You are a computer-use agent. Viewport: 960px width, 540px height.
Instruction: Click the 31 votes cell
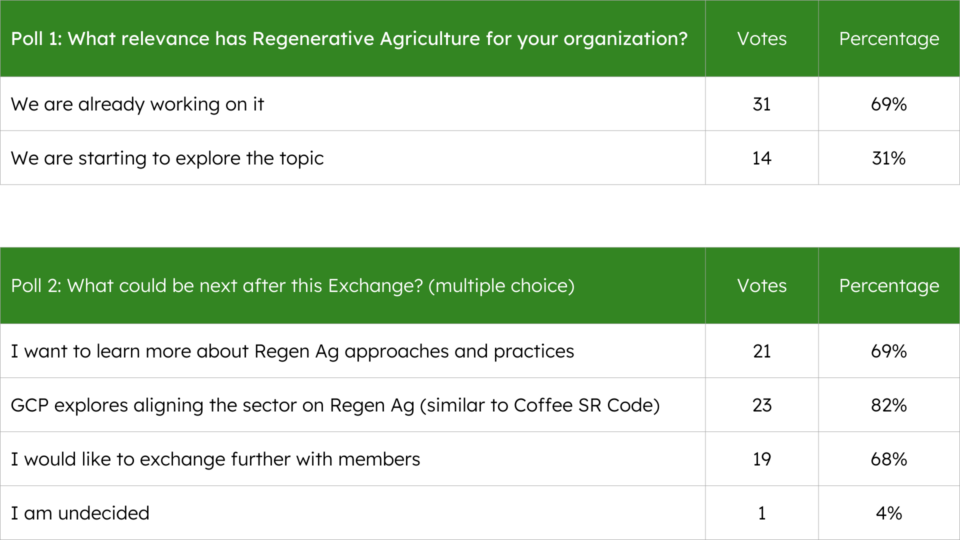[761, 104]
